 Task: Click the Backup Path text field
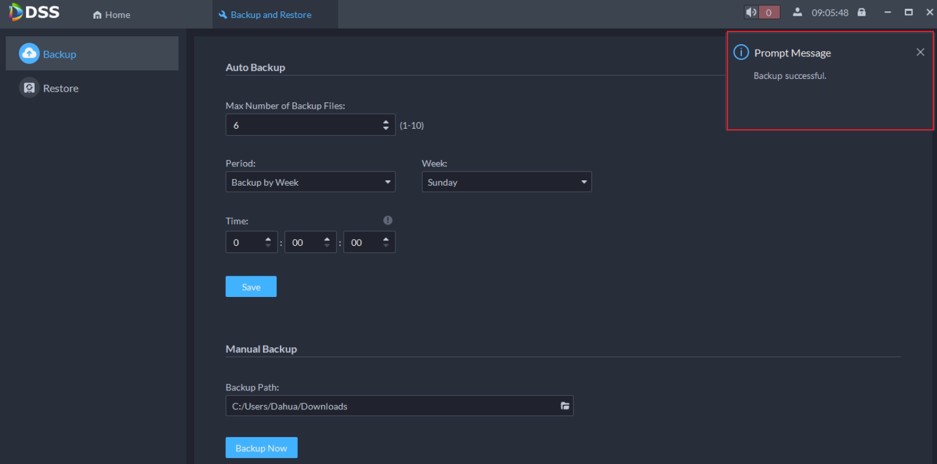(390, 406)
